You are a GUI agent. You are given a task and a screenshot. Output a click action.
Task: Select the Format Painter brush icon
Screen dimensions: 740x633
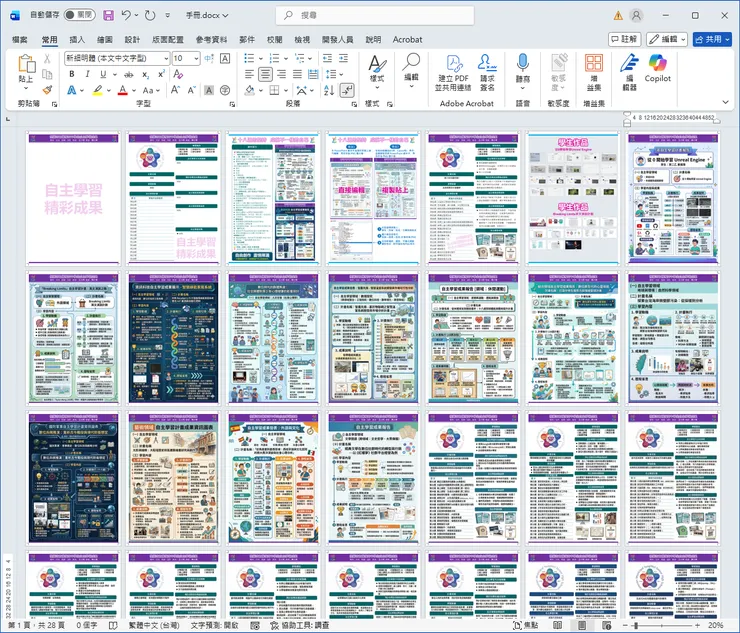click(47, 90)
